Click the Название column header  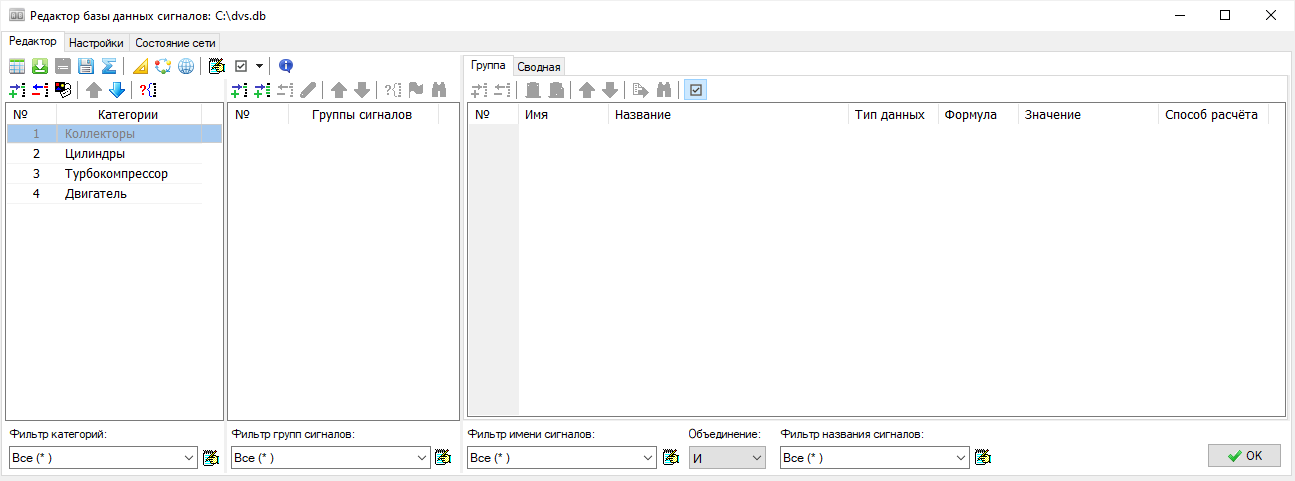pyautogui.click(x=642, y=115)
